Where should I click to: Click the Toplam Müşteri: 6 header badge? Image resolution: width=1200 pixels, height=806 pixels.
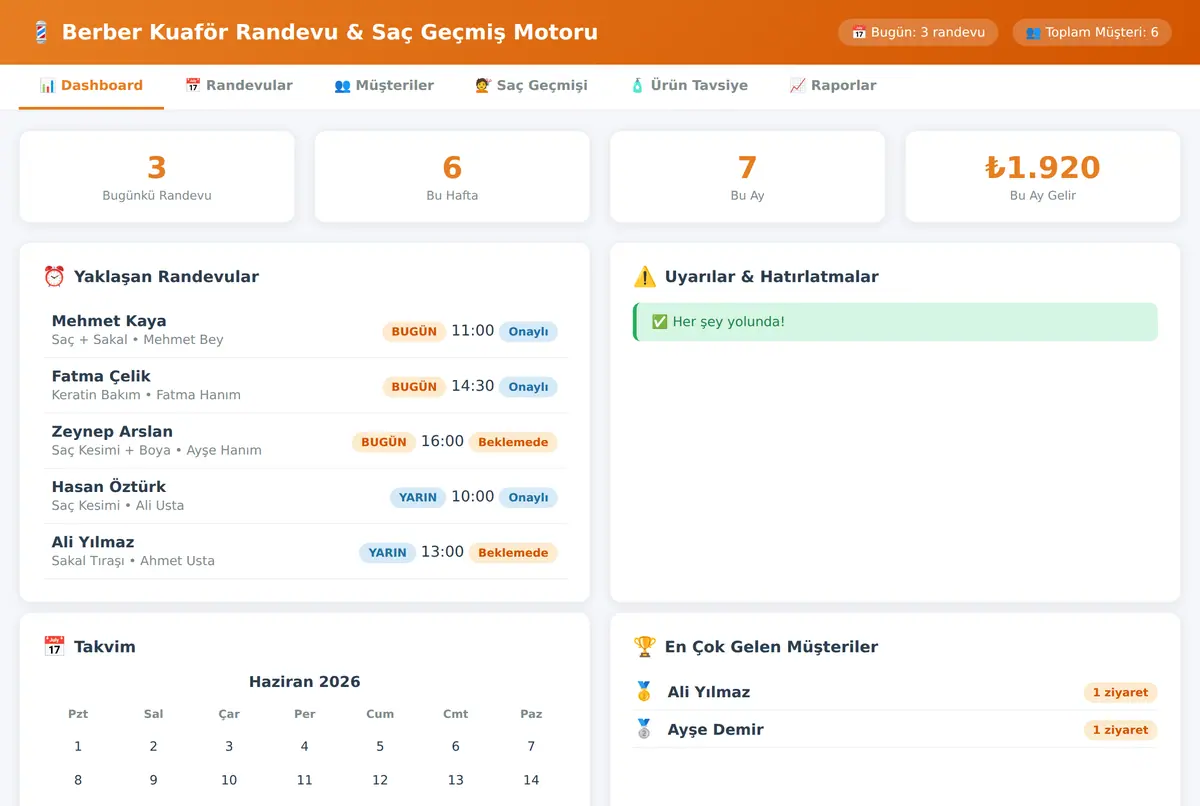1092,32
